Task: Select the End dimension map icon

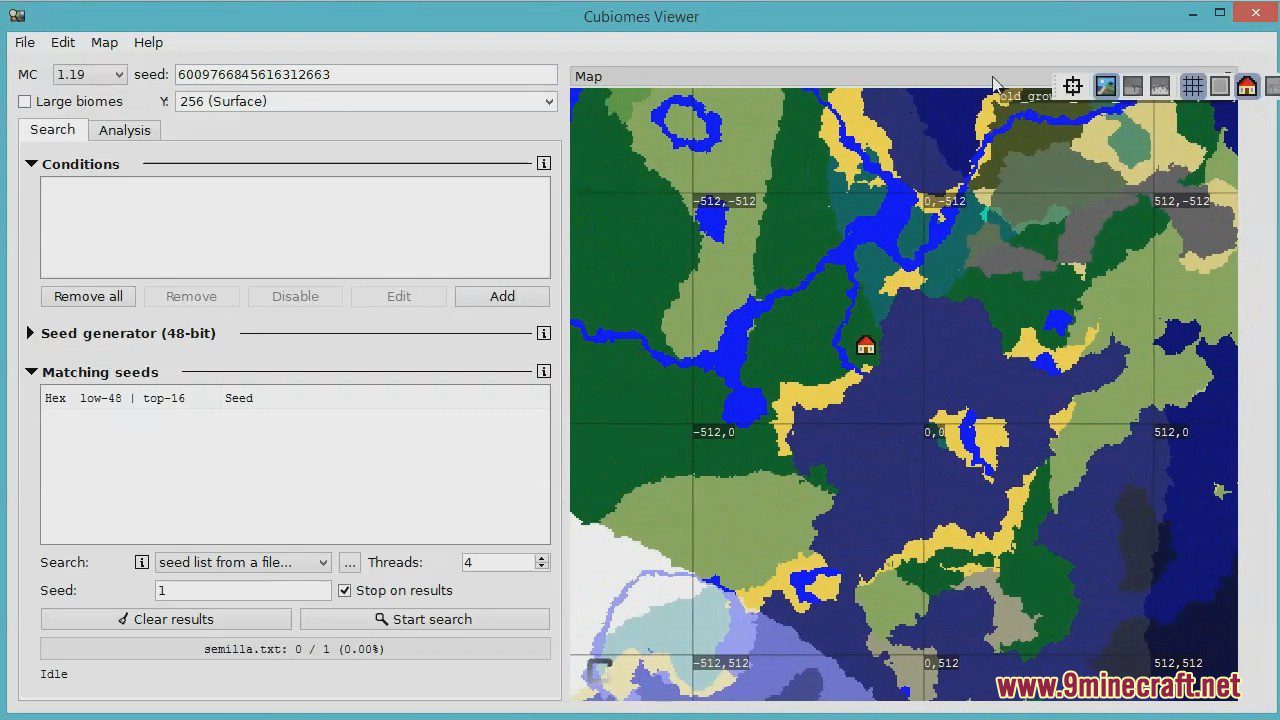Action: 1160,86
